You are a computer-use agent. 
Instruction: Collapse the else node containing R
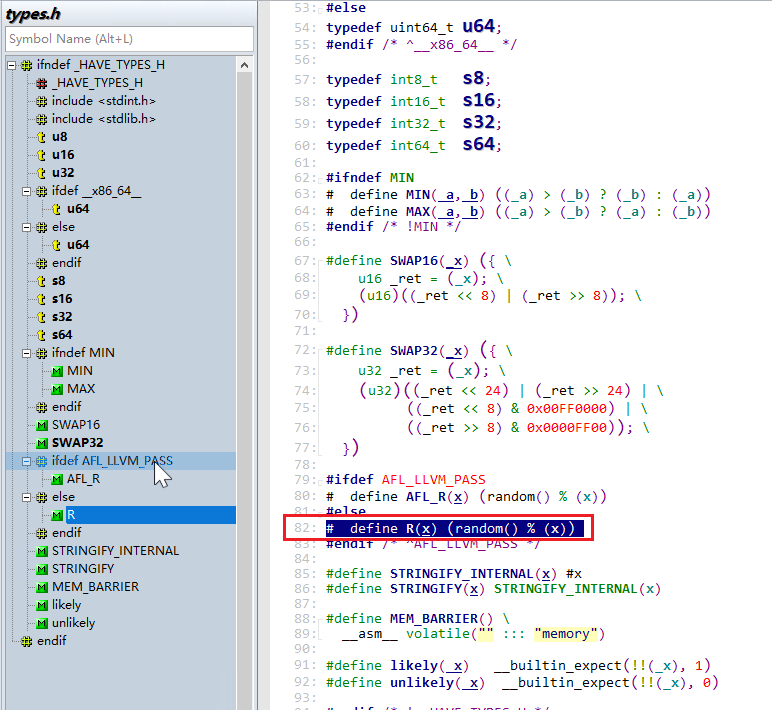tap(27, 497)
